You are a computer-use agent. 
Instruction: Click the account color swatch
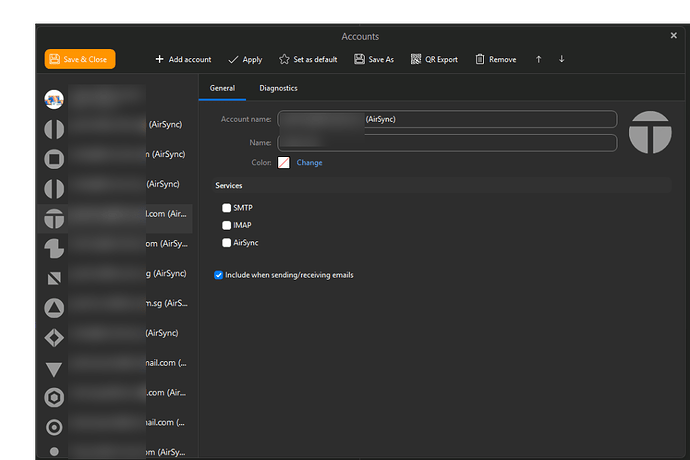pos(284,162)
